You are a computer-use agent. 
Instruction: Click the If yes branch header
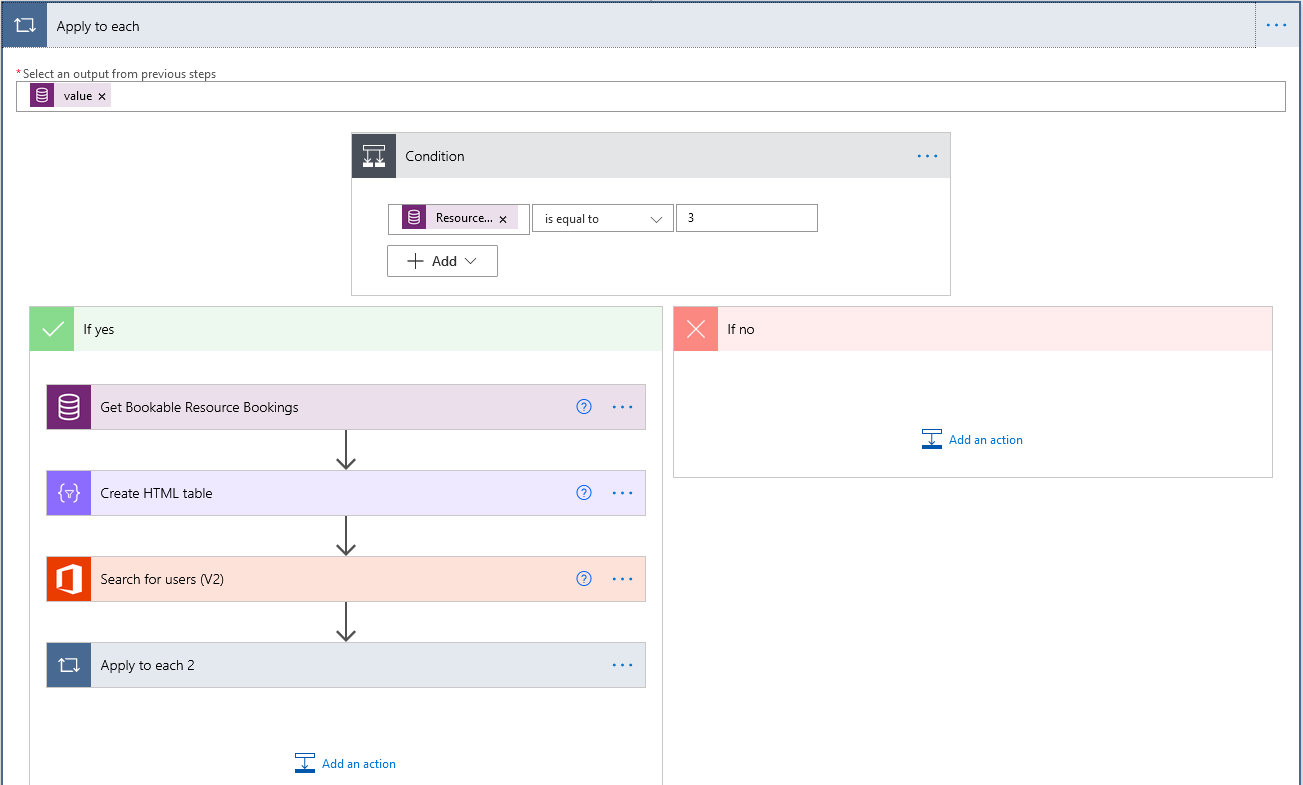[346, 329]
